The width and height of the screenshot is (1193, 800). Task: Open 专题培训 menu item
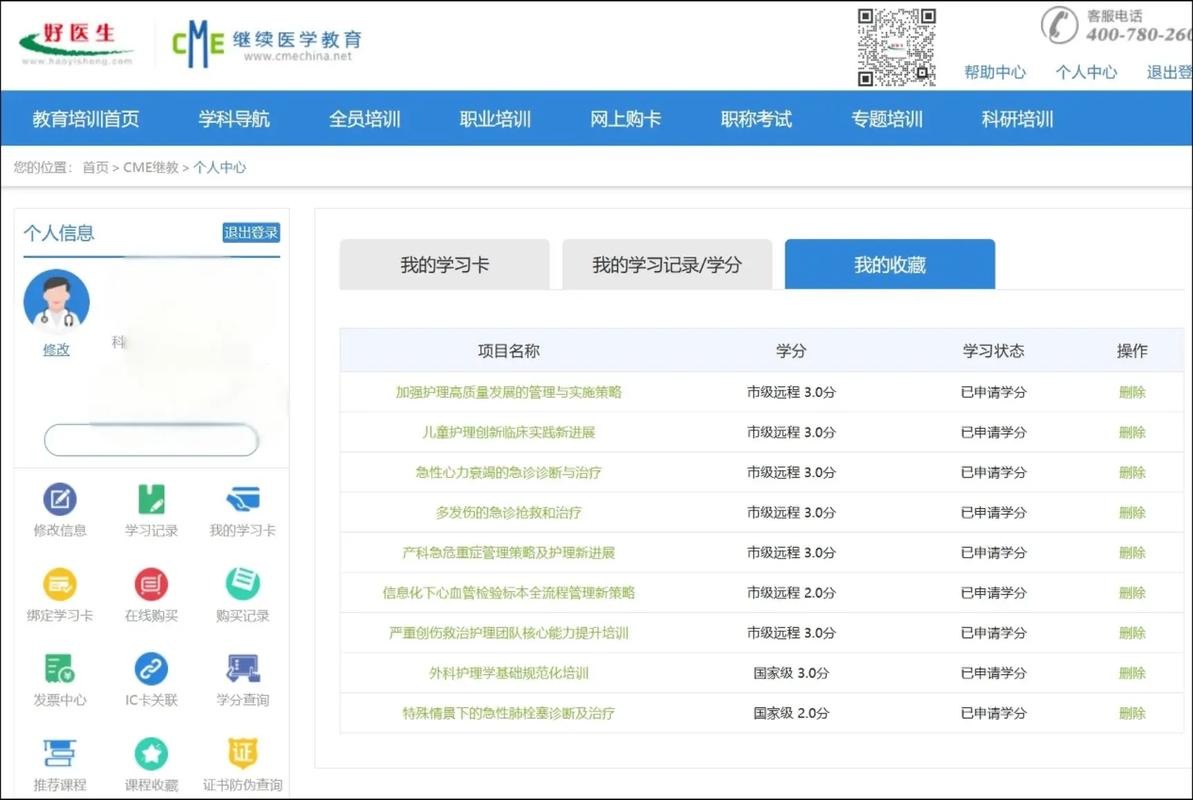(886, 119)
